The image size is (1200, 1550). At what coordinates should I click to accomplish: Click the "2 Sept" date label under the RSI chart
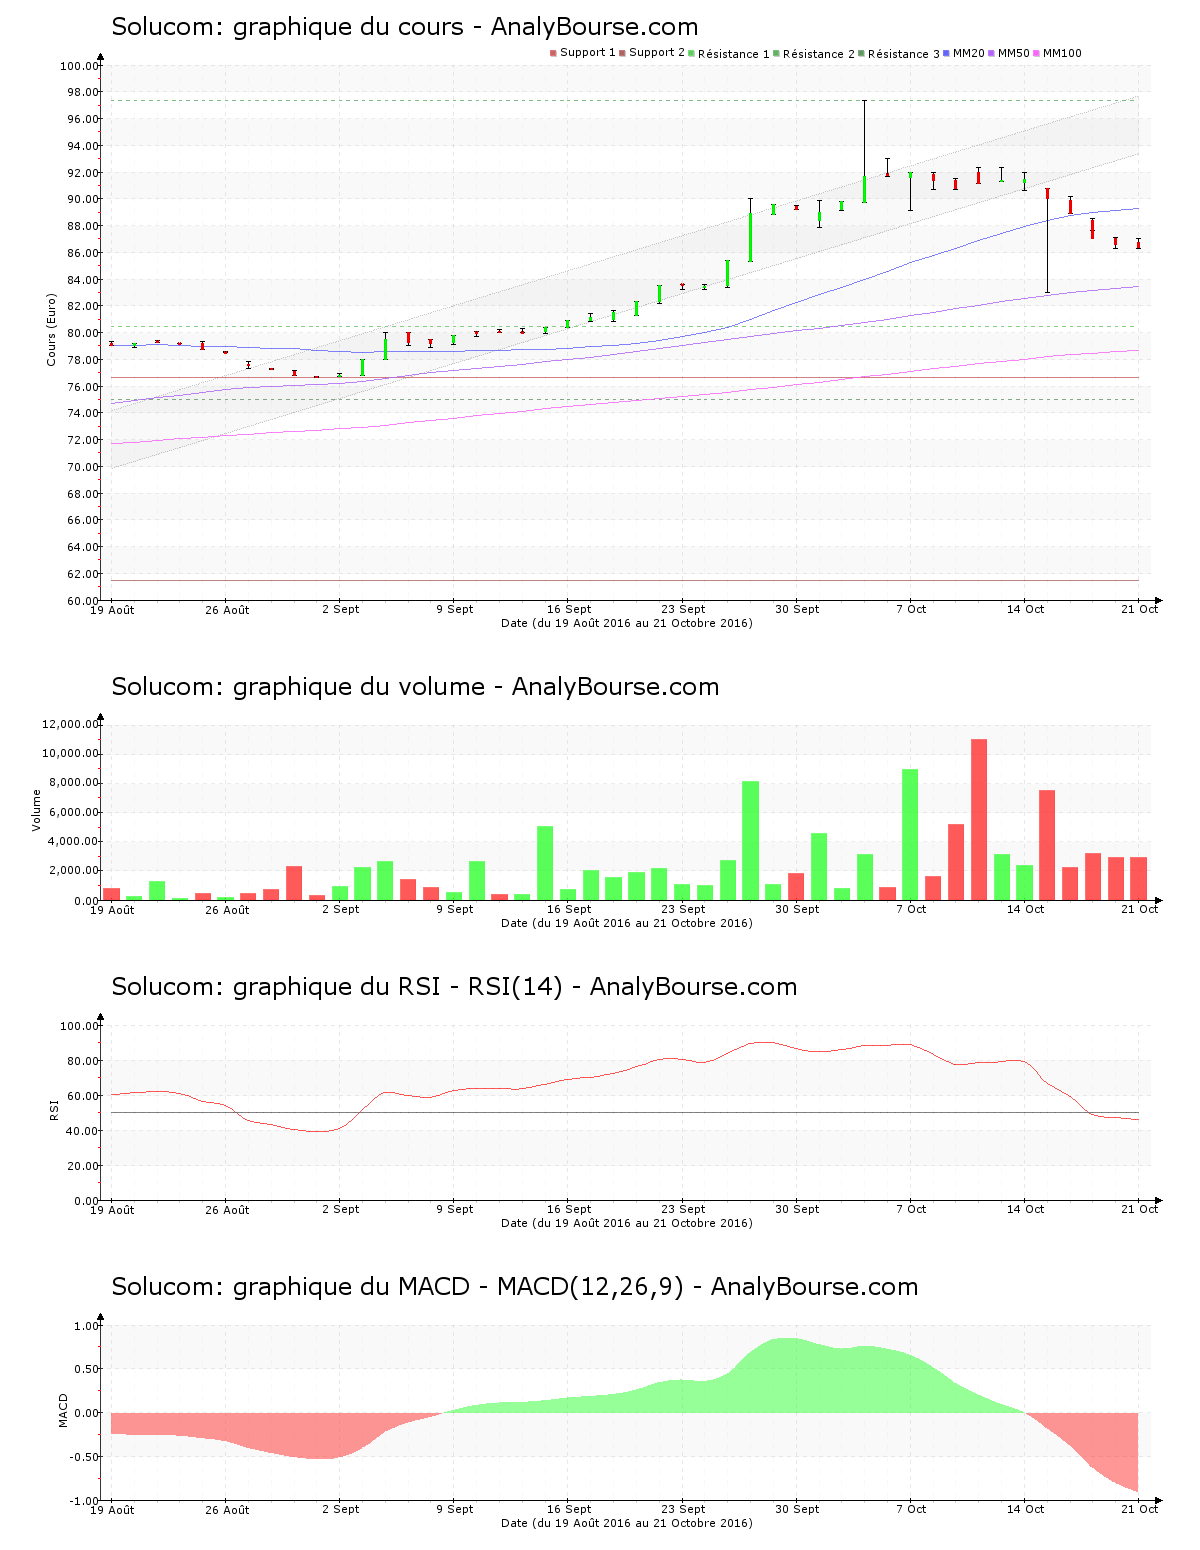[x=340, y=1209]
